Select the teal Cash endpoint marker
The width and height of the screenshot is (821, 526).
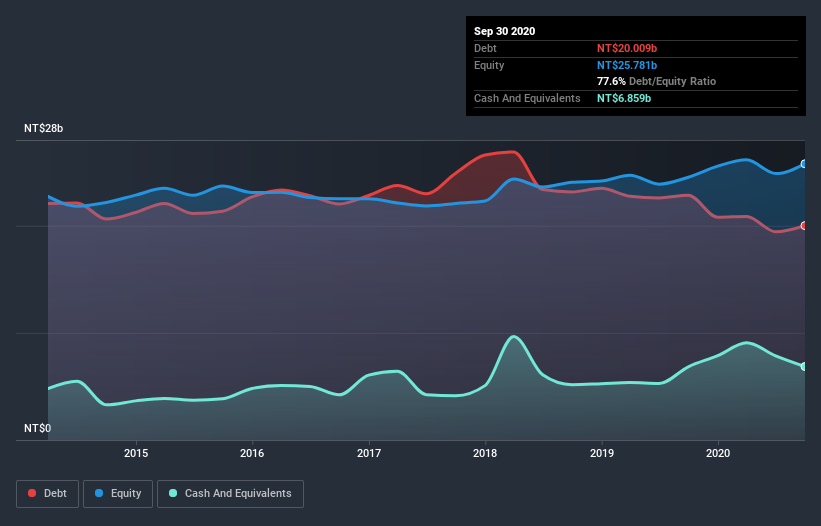pyautogui.click(x=804, y=366)
